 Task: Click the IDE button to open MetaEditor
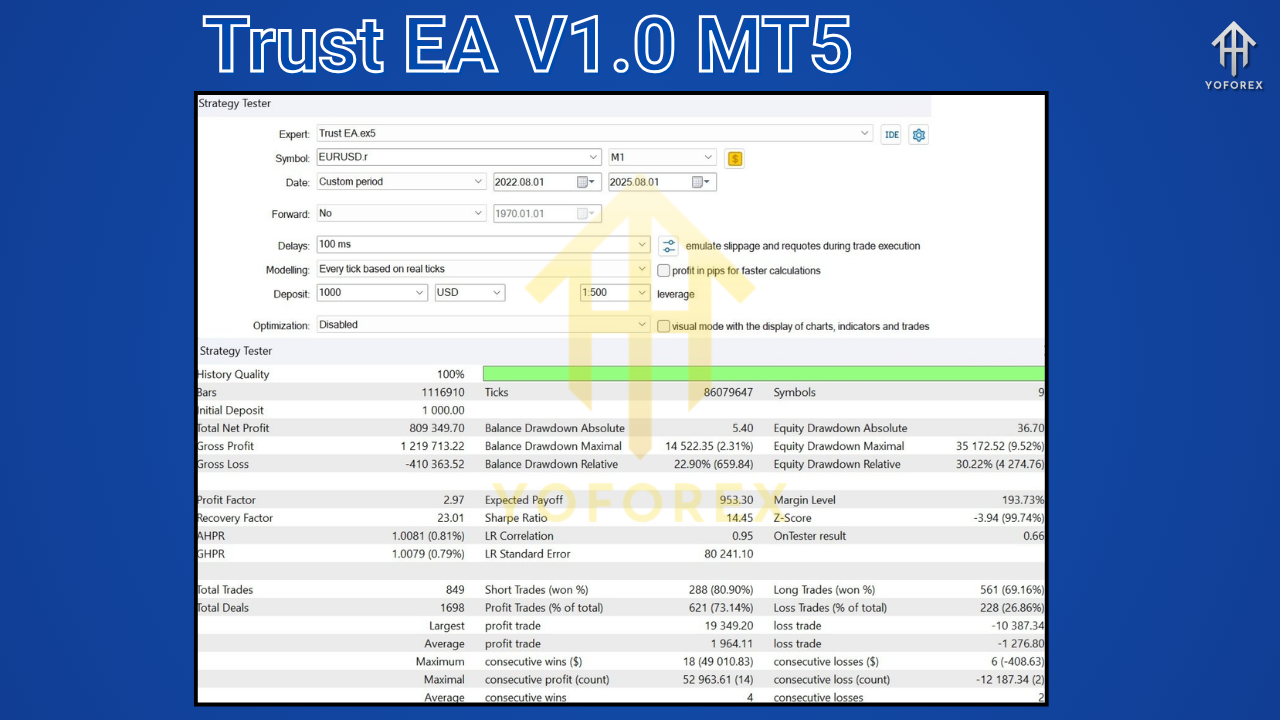coord(891,134)
